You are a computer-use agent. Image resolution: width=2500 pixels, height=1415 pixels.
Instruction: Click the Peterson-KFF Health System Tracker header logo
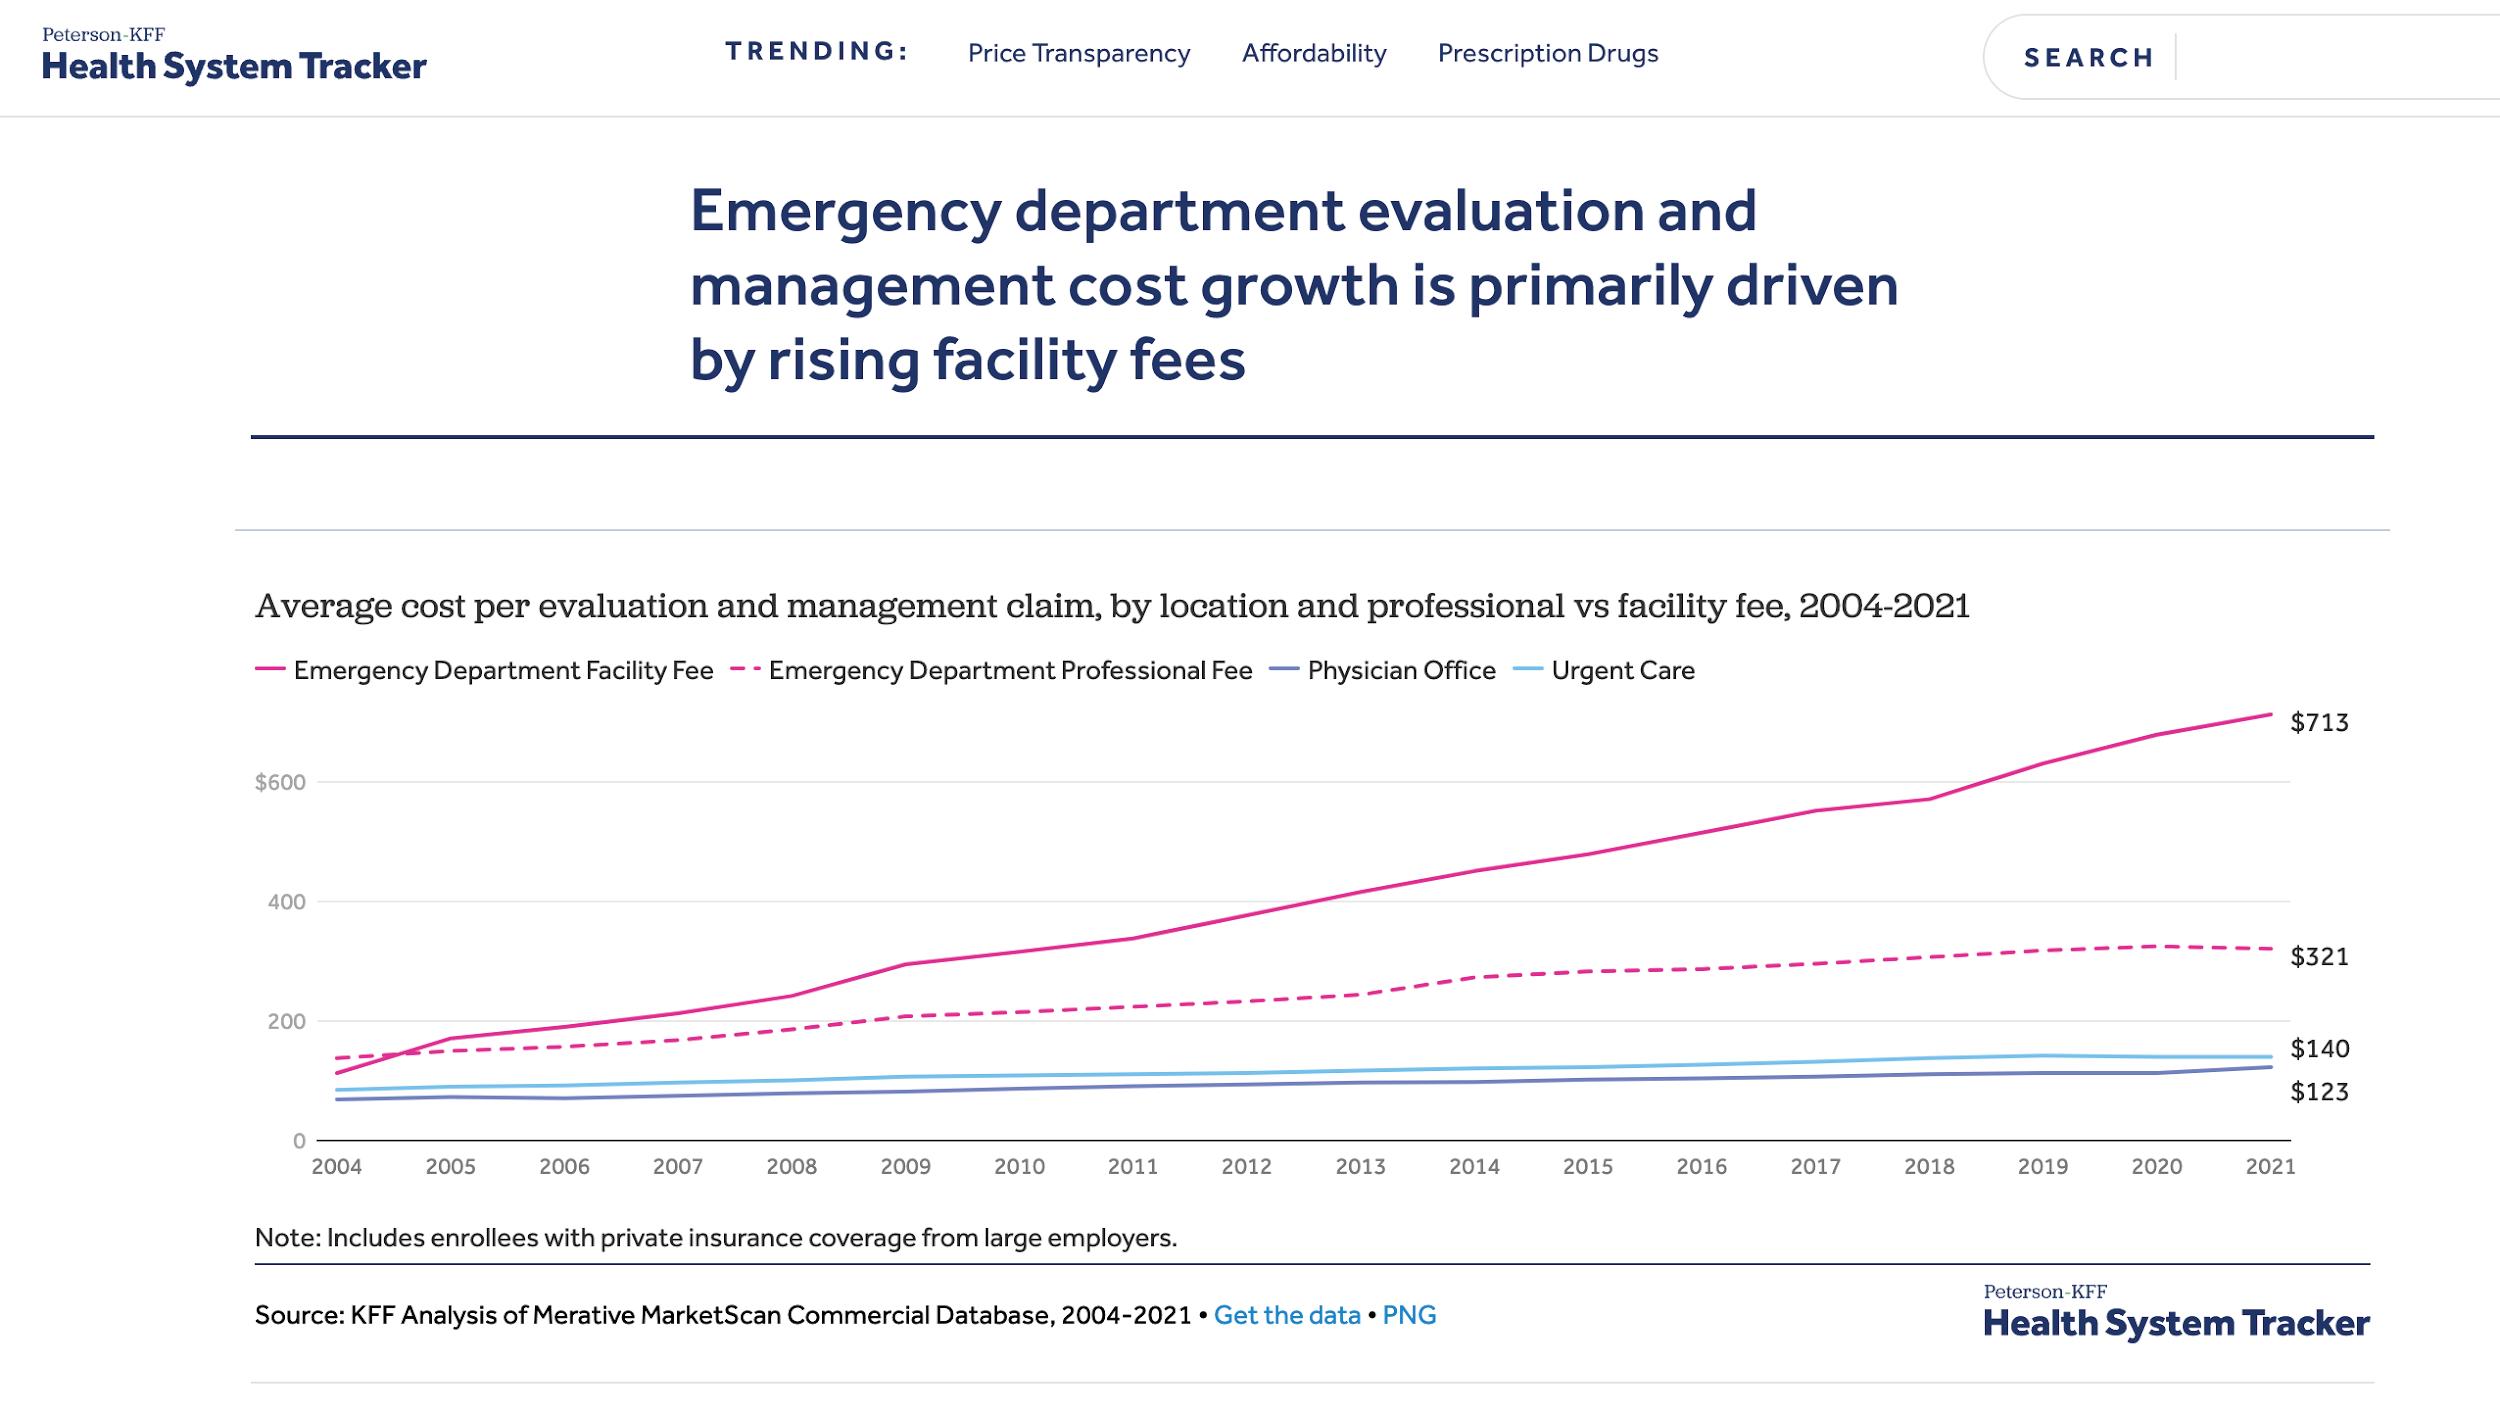click(x=233, y=56)
